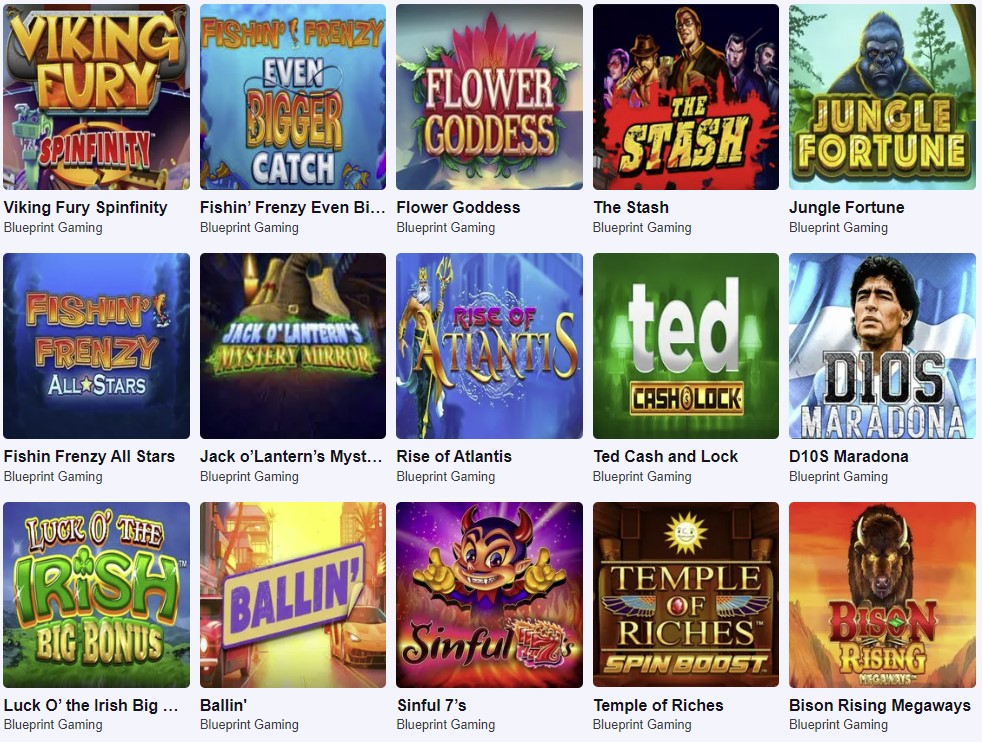
Task: Select Luck O' the Irish Big Bonus thumbnail
Action: tap(96, 595)
